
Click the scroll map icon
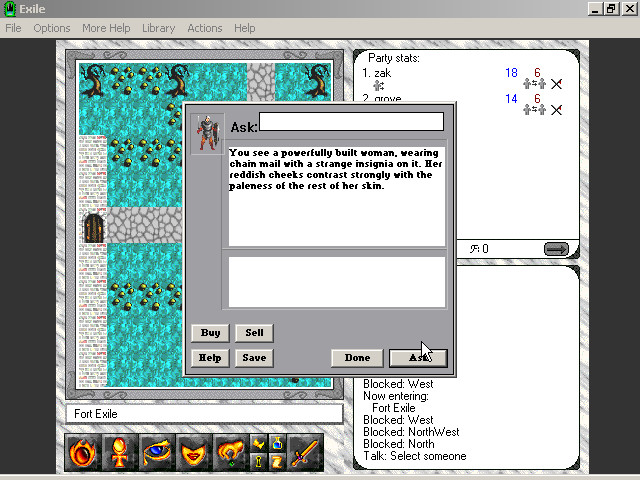point(277,462)
